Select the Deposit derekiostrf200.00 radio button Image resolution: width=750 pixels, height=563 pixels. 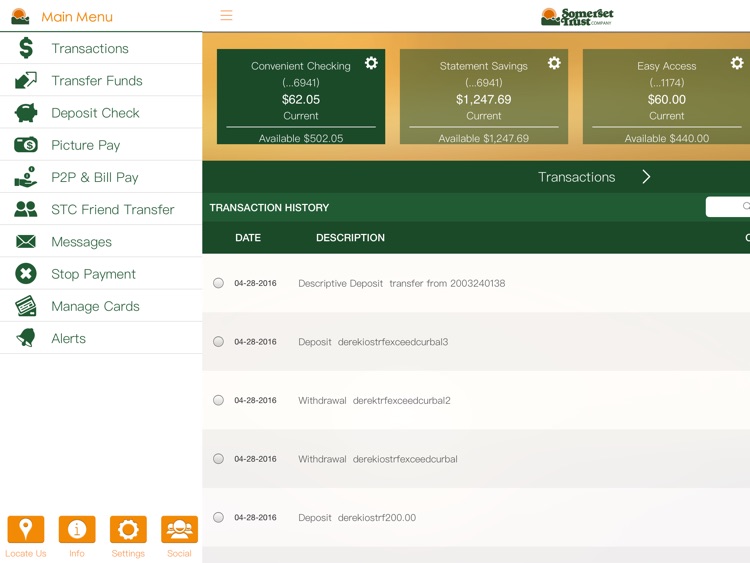coord(218,517)
